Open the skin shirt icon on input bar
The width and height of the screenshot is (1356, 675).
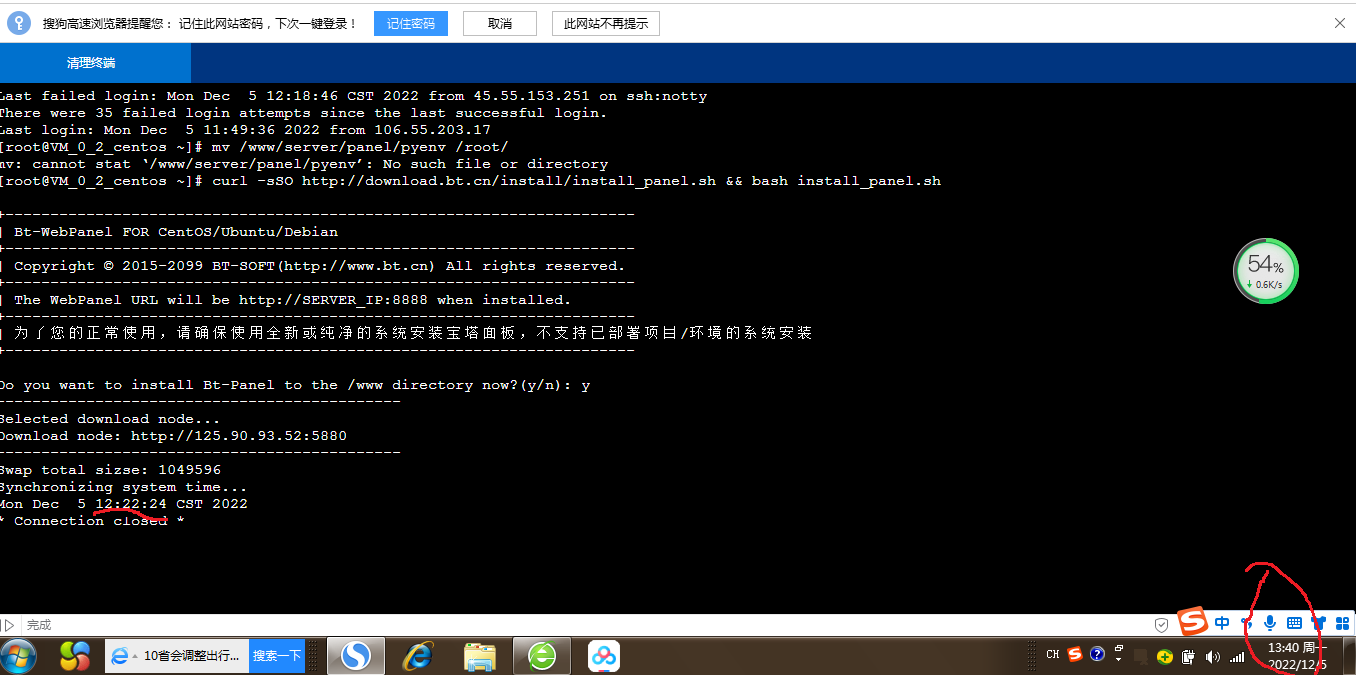click(x=1318, y=623)
